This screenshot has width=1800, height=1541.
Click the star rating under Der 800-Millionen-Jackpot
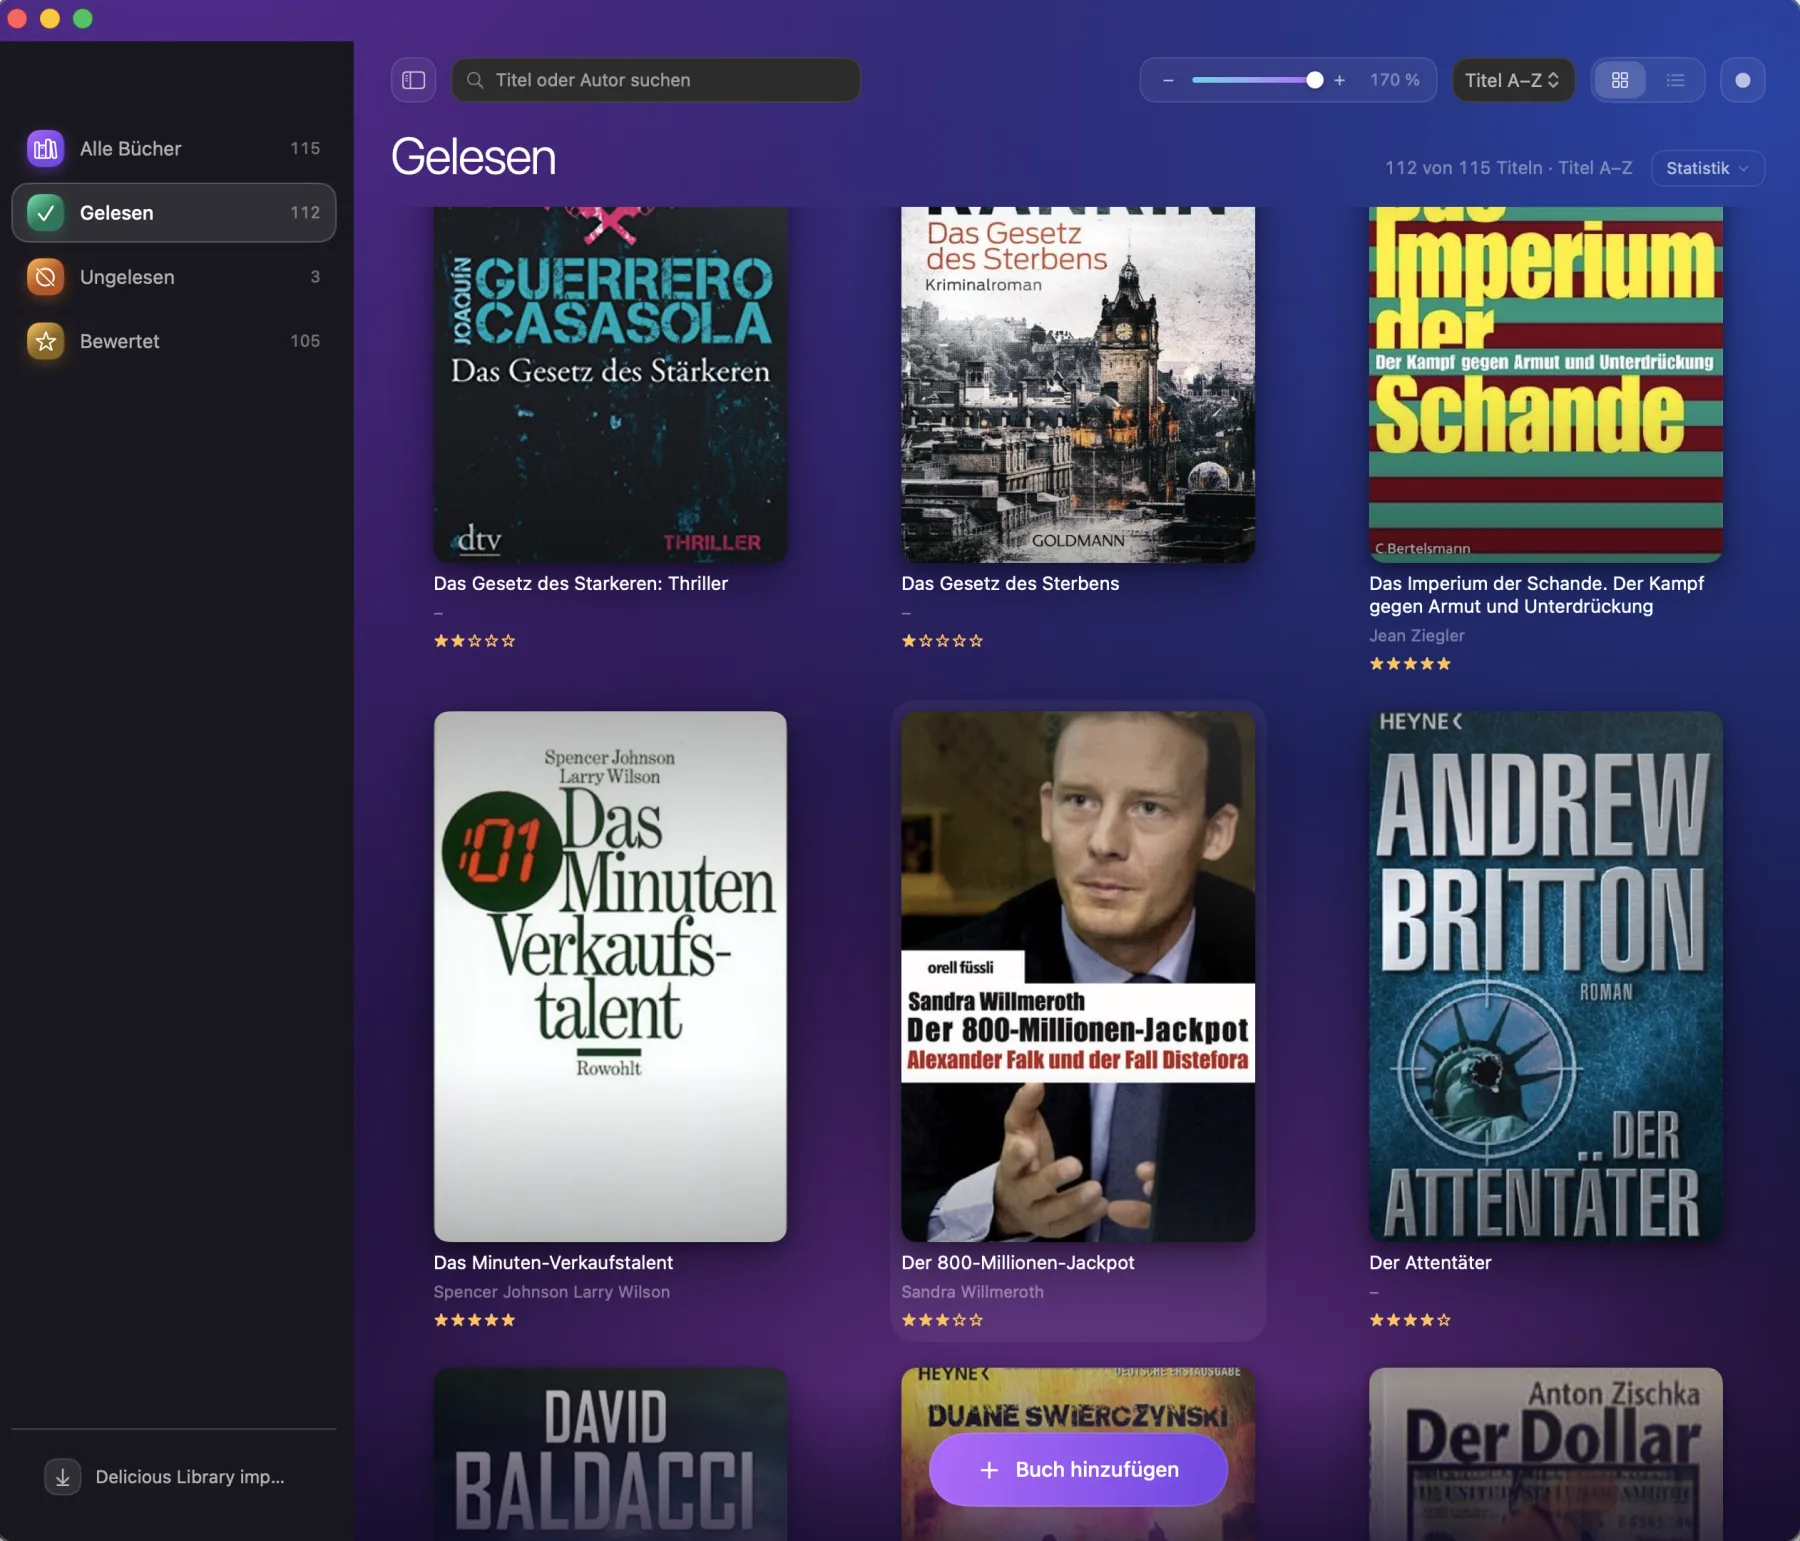(943, 1320)
